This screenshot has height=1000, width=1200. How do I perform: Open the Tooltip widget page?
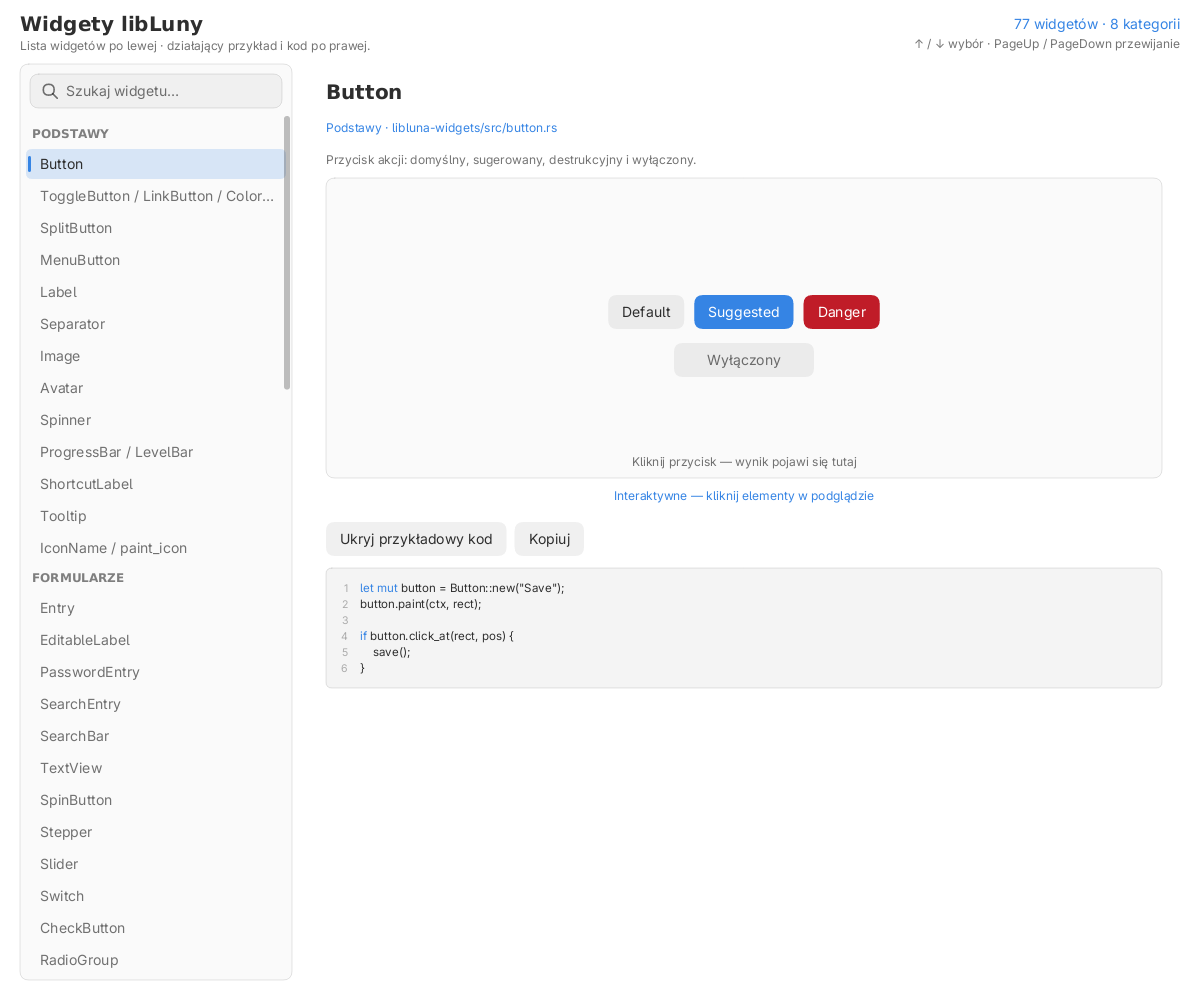click(x=155, y=516)
